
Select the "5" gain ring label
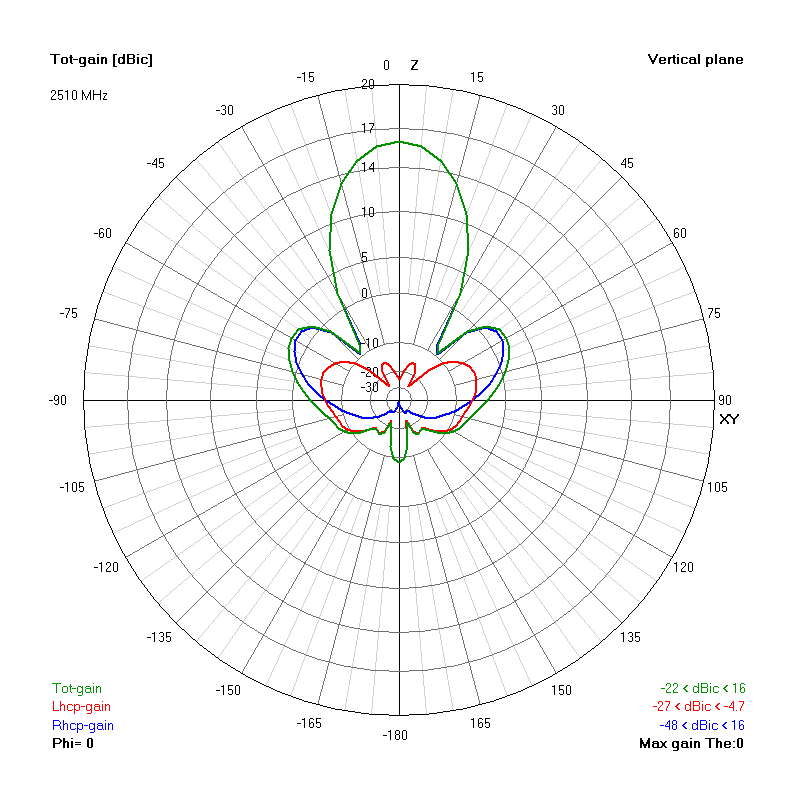[x=364, y=257]
